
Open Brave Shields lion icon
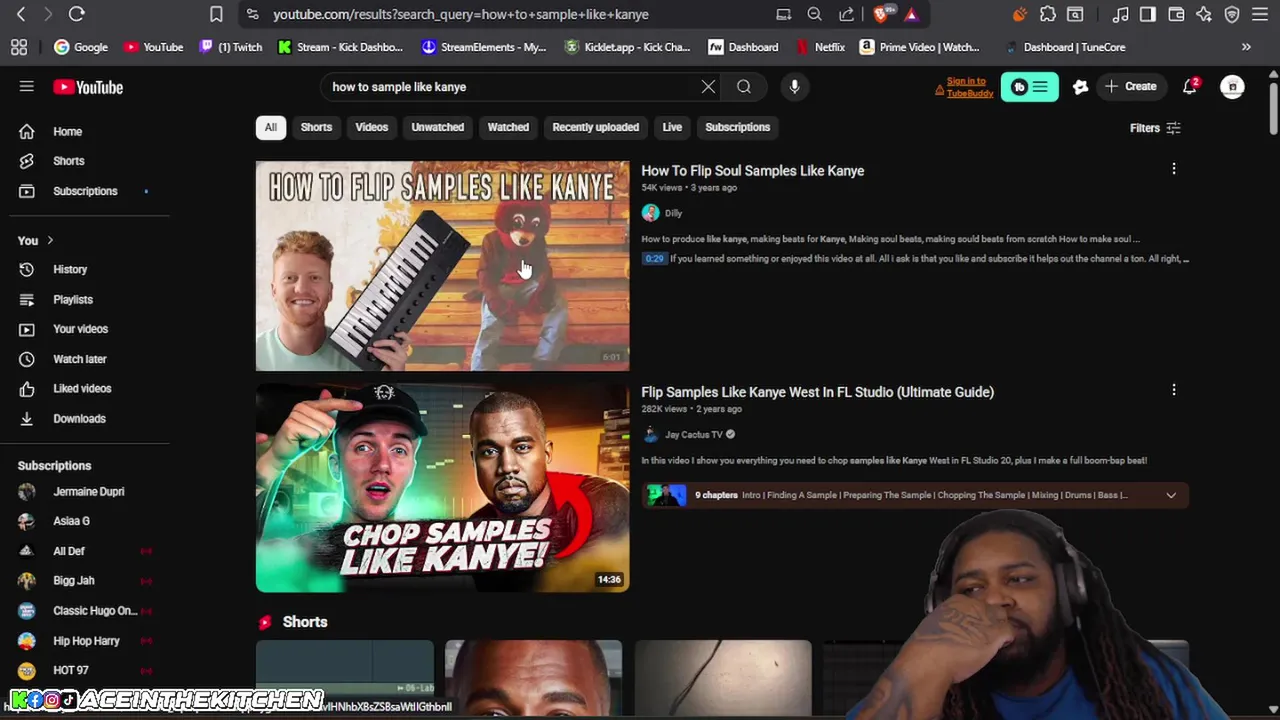tap(881, 14)
